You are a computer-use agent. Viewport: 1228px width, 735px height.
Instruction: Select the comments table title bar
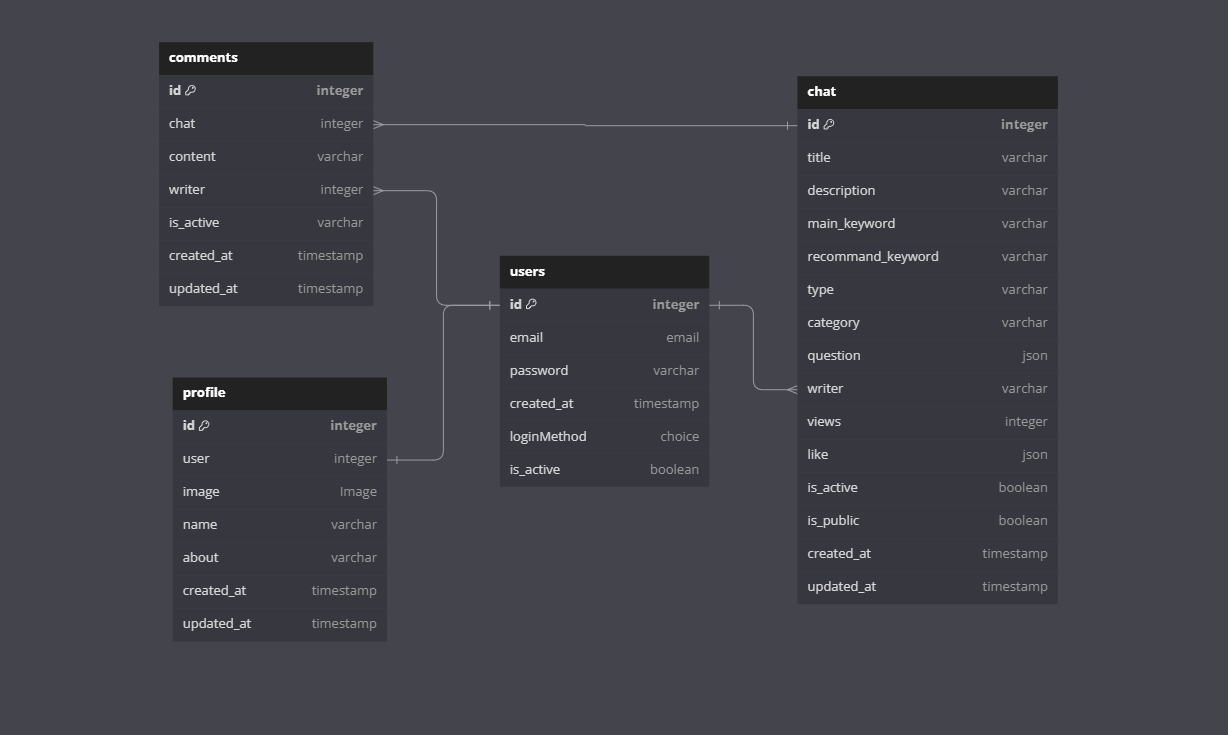point(266,58)
